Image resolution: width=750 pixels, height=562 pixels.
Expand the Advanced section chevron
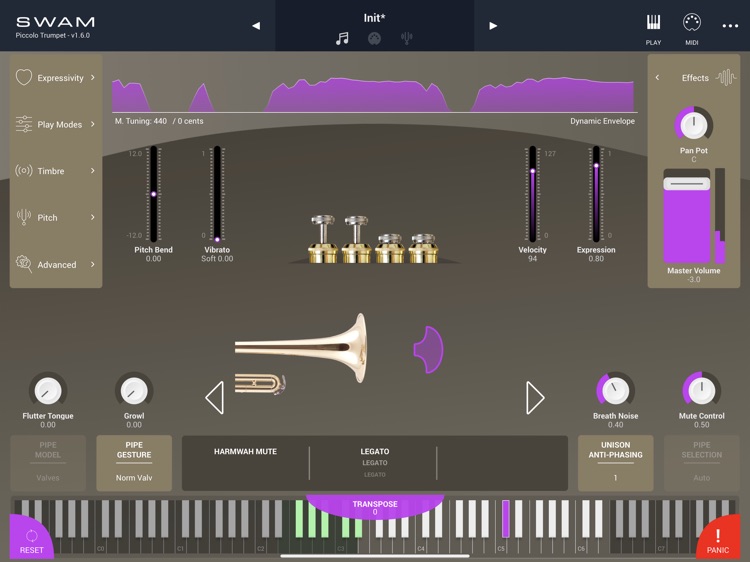click(x=93, y=264)
